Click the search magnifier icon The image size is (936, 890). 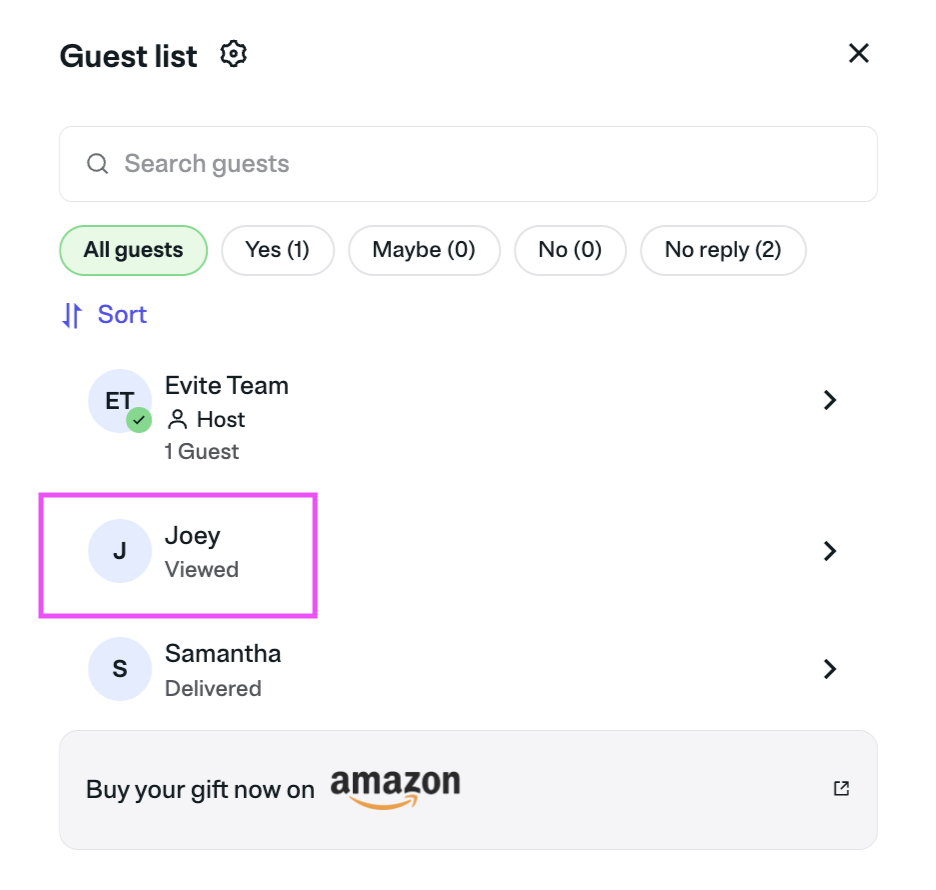tap(97, 164)
